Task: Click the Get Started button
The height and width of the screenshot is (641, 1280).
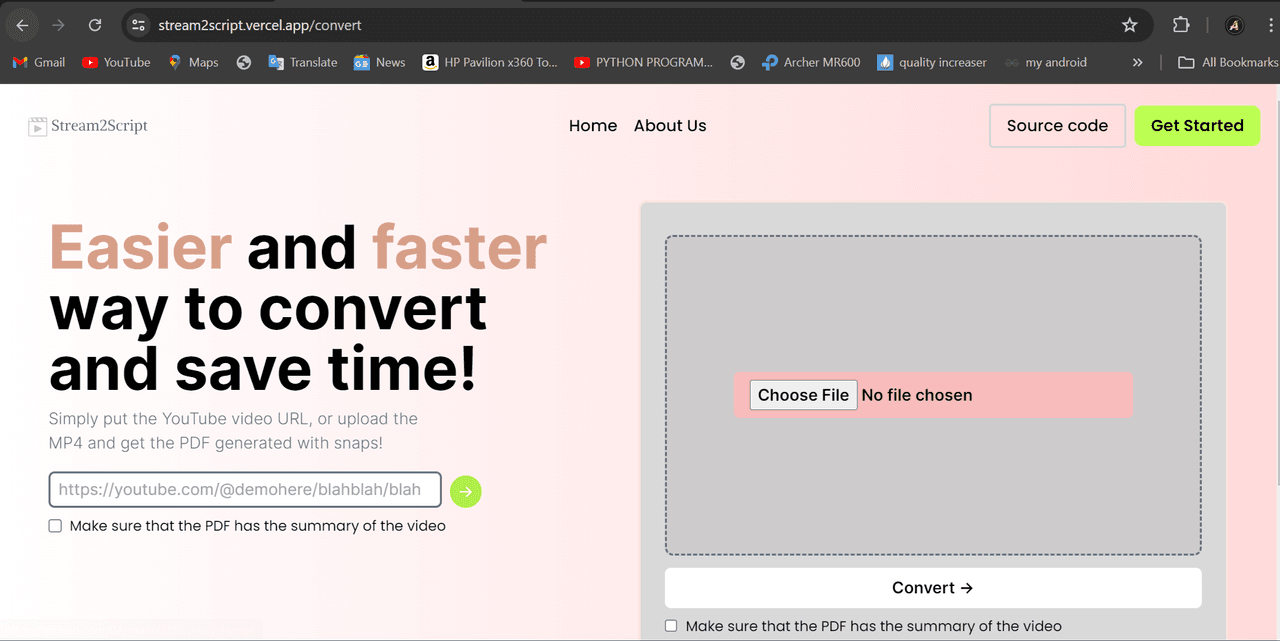Action: [1197, 126]
